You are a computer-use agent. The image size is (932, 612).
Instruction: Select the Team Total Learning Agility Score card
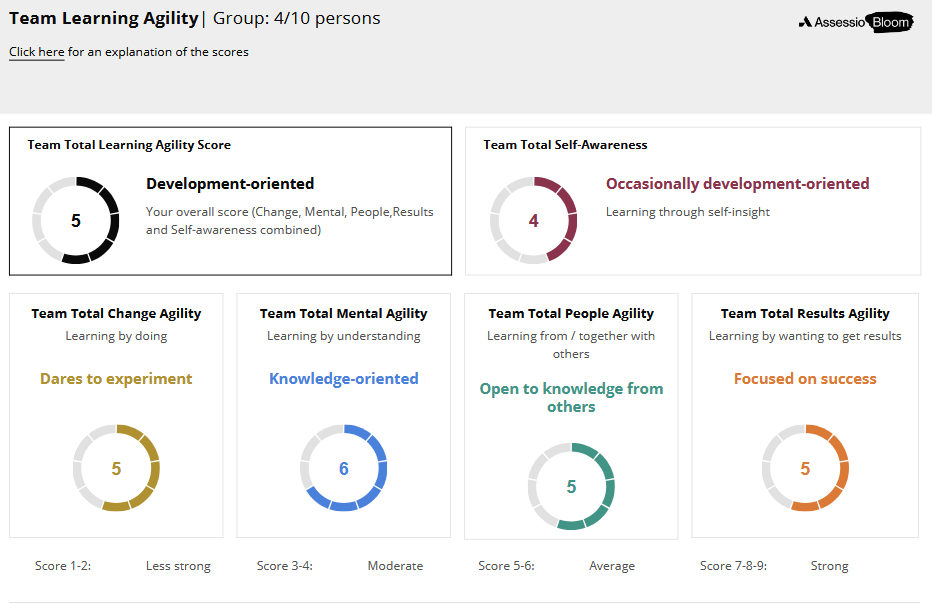point(231,201)
